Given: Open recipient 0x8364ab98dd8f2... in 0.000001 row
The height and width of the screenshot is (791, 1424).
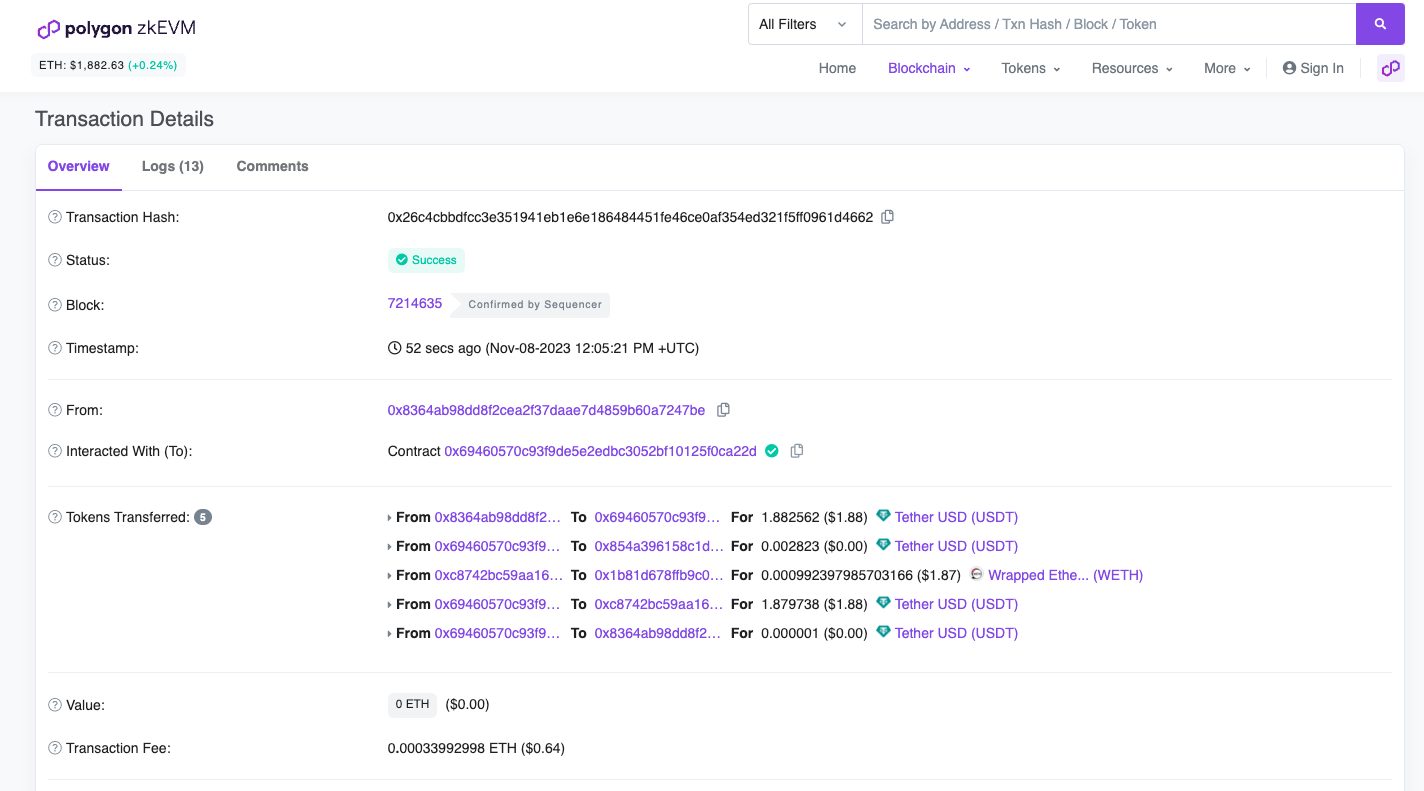Looking at the screenshot, I should coord(658,633).
